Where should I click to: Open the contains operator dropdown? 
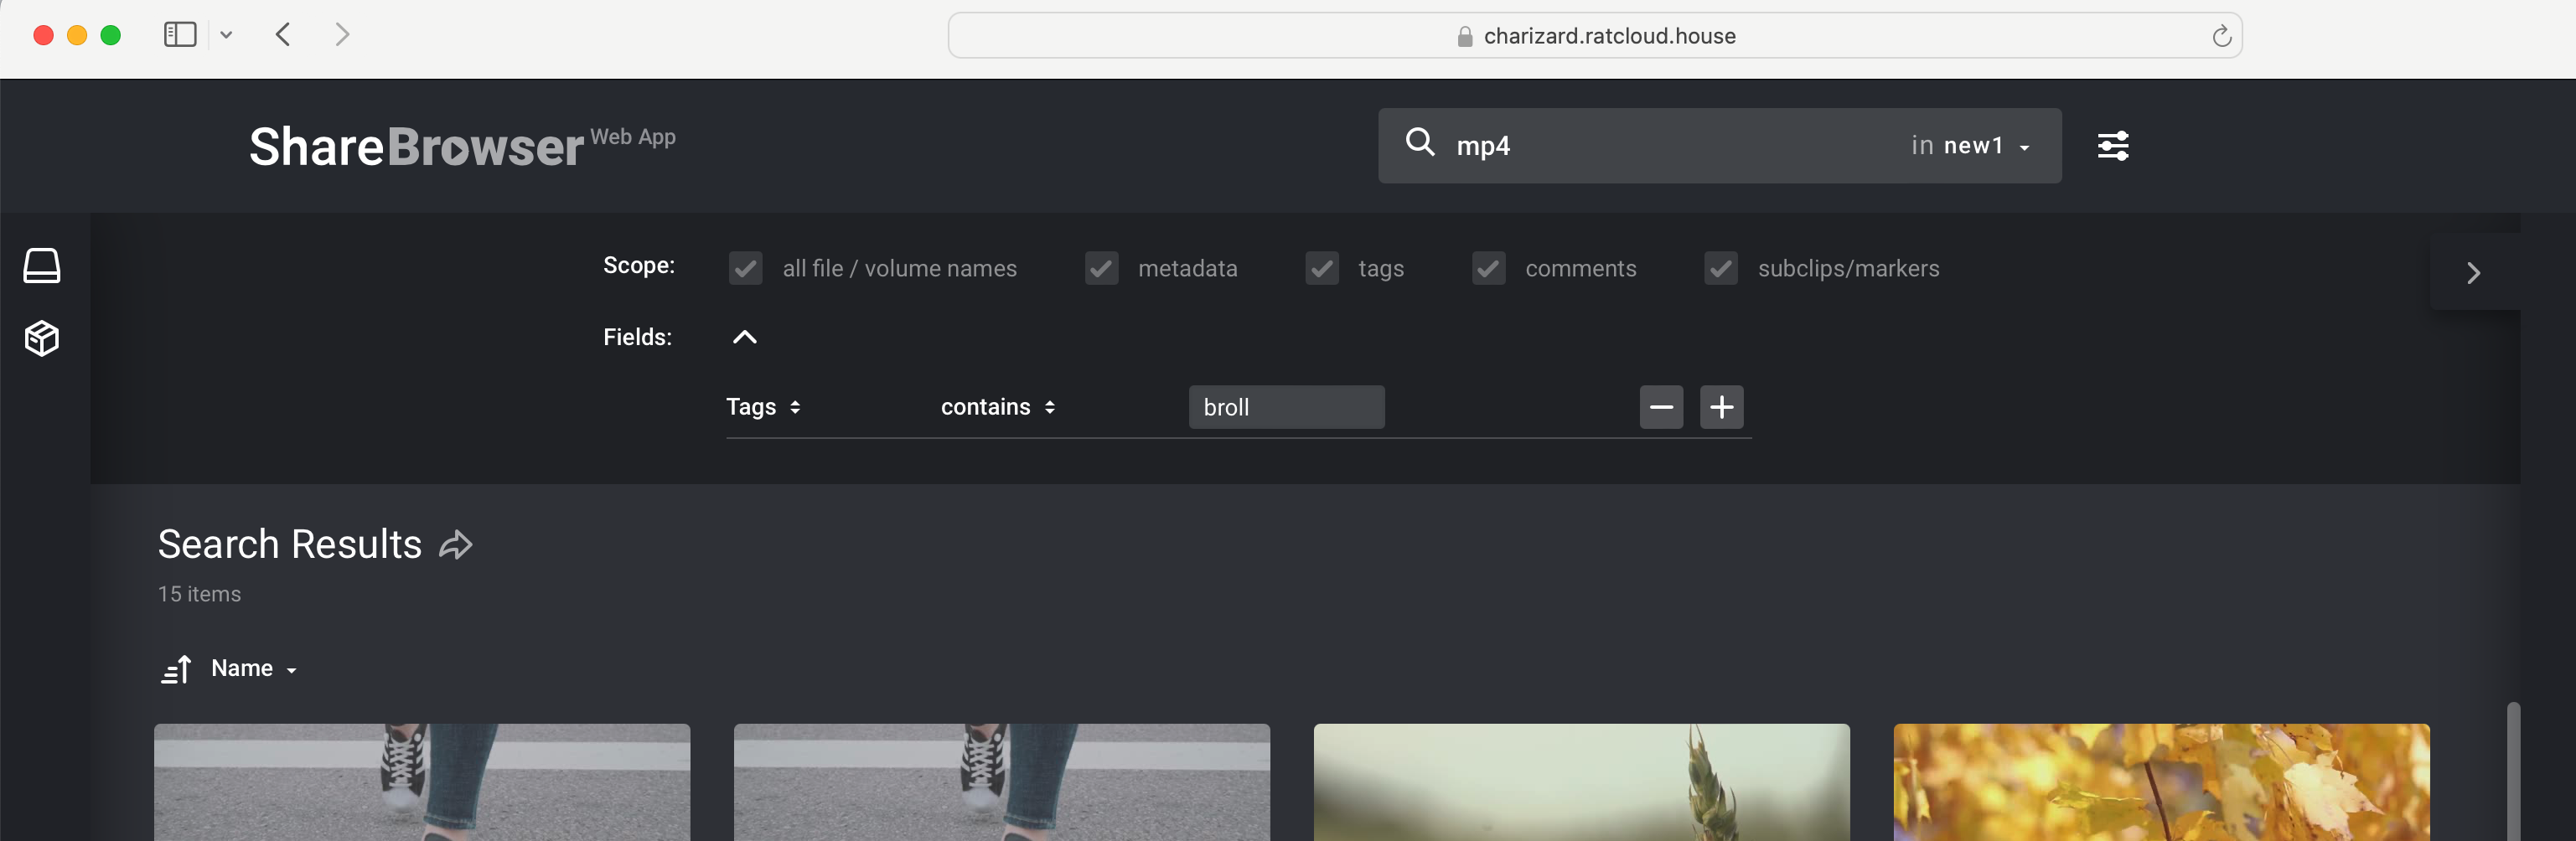998,407
